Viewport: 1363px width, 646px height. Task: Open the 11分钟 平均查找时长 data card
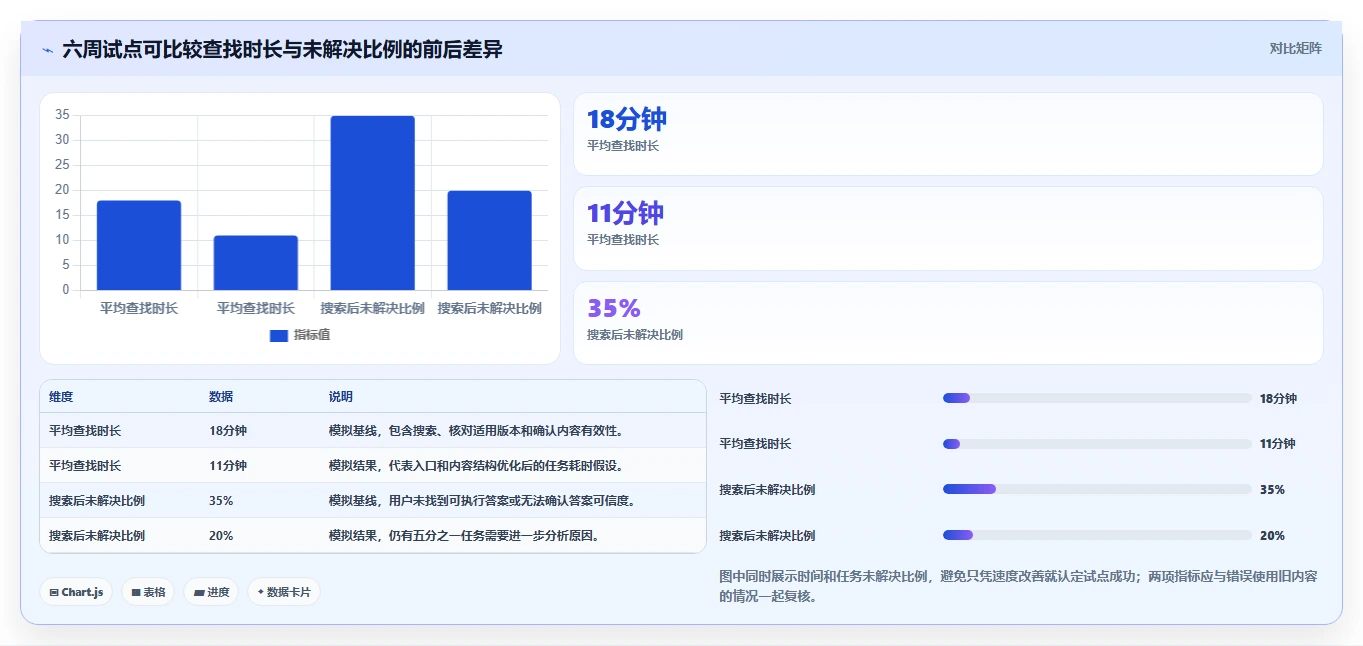click(x=948, y=228)
